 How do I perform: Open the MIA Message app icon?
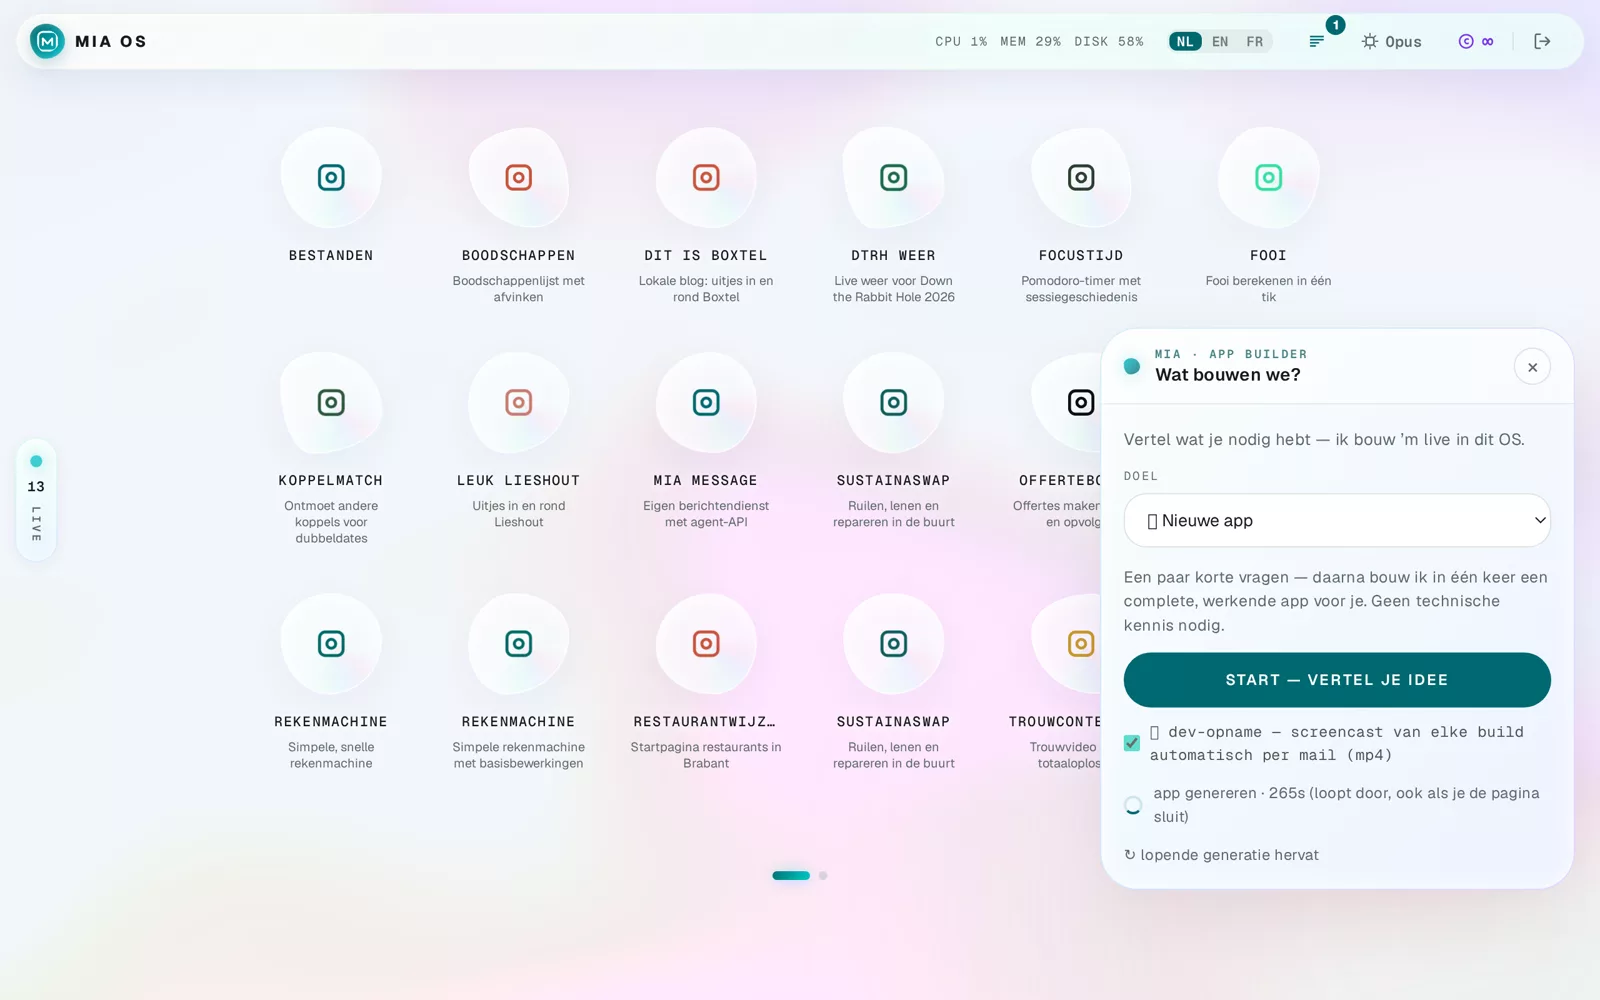(706, 403)
